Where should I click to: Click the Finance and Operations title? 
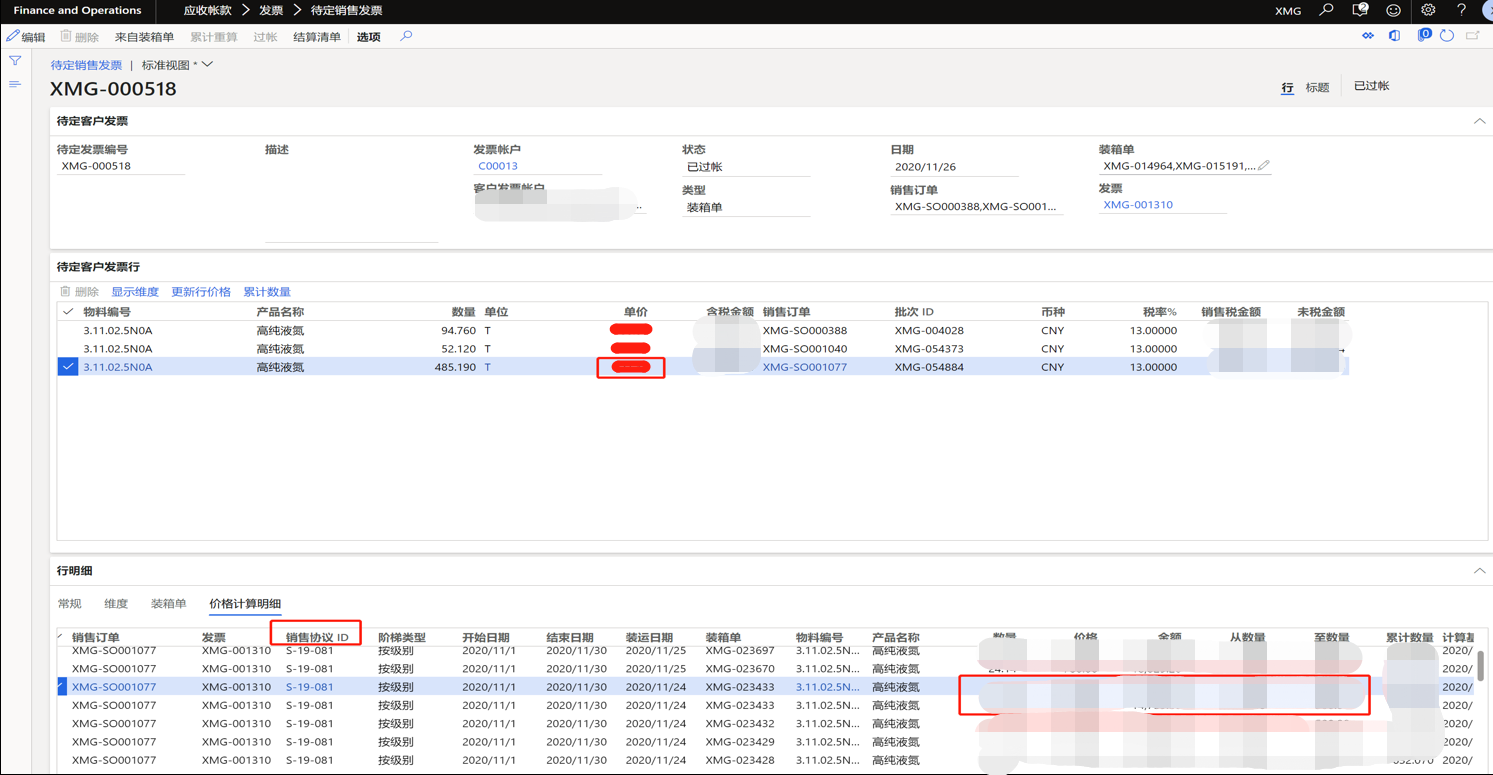pyautogui.click(x=77, y=11)
